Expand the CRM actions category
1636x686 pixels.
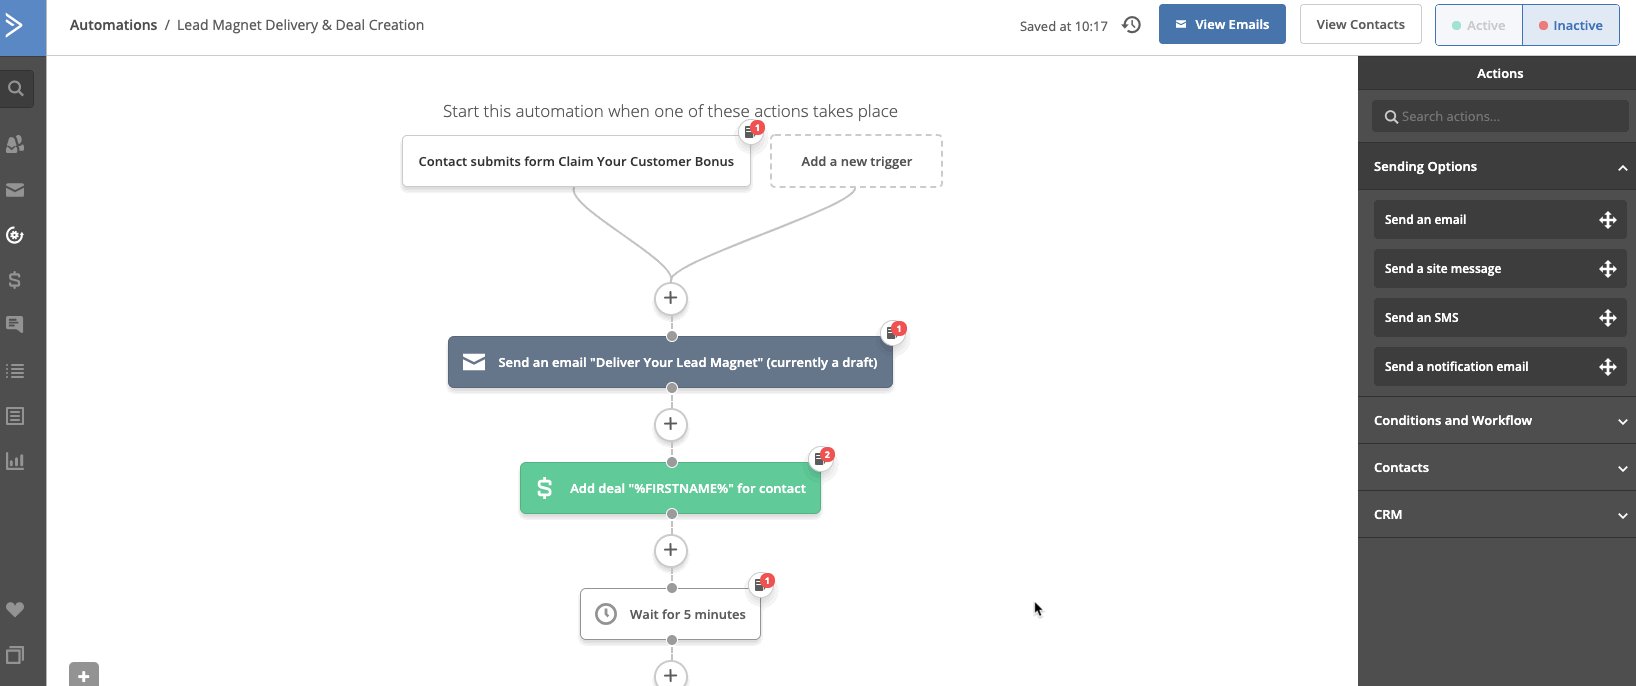[x=1496, y=514]
